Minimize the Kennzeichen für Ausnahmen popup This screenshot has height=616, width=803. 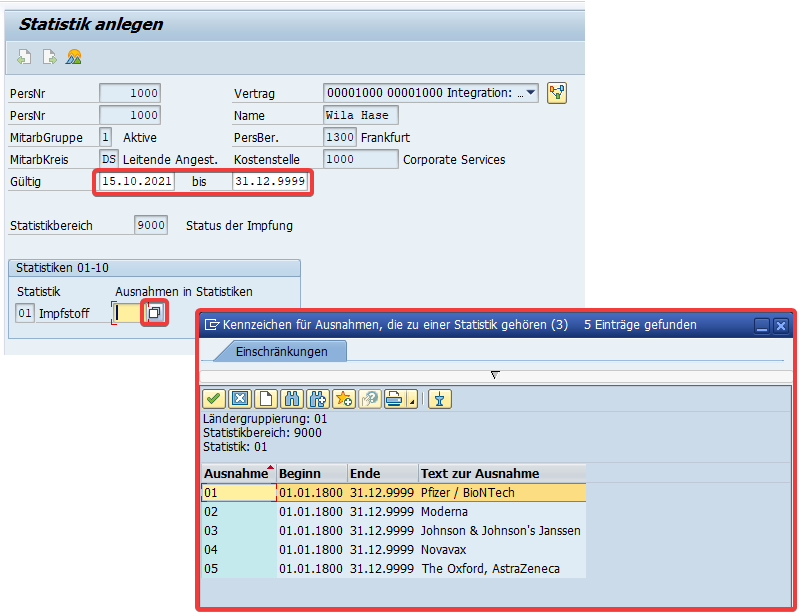(762, 326)
